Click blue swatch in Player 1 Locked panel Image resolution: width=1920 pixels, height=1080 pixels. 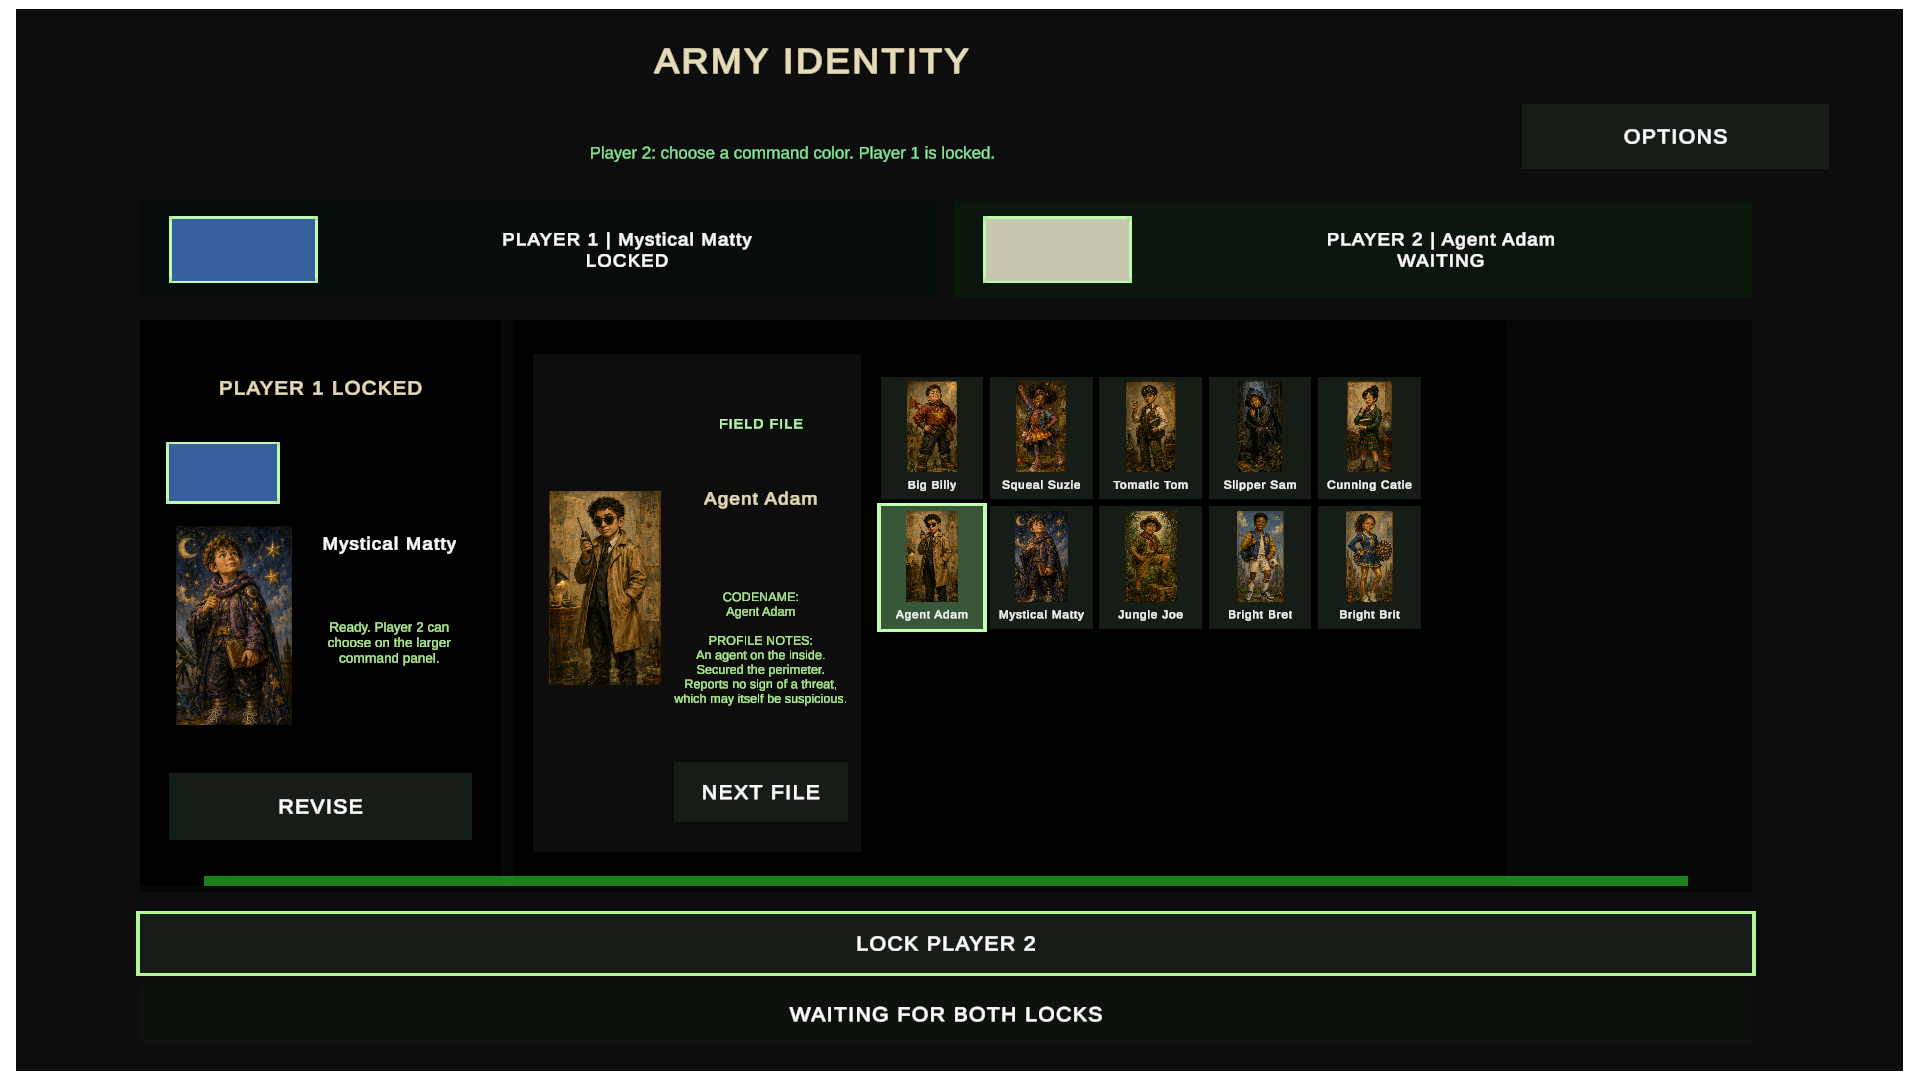223,472
